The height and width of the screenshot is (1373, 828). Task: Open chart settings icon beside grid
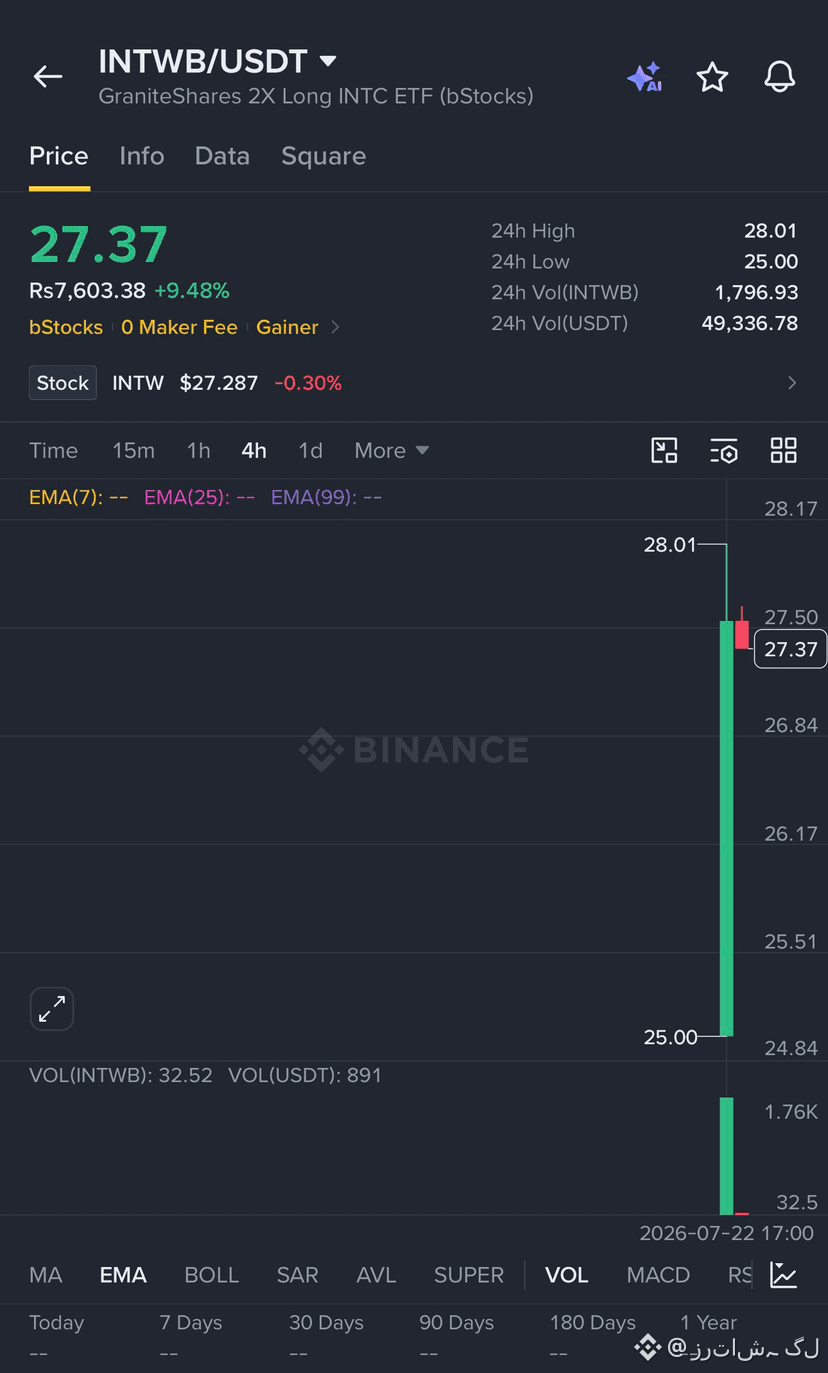[724, 451]
